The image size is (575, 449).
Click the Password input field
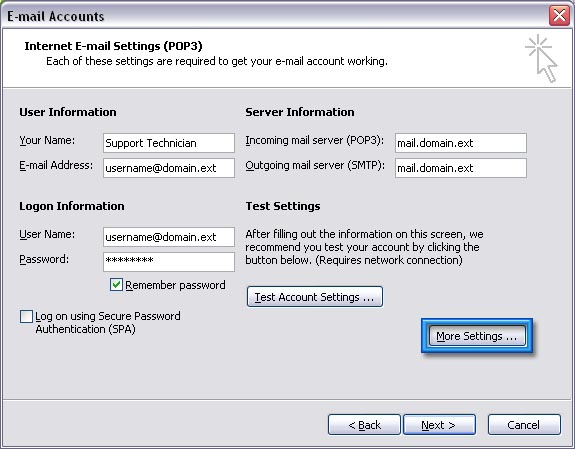tap(169, 262)
